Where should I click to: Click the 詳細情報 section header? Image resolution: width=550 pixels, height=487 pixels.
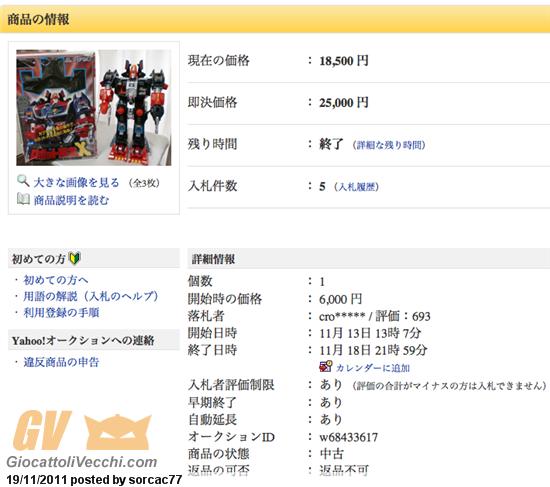pos(369,259)
